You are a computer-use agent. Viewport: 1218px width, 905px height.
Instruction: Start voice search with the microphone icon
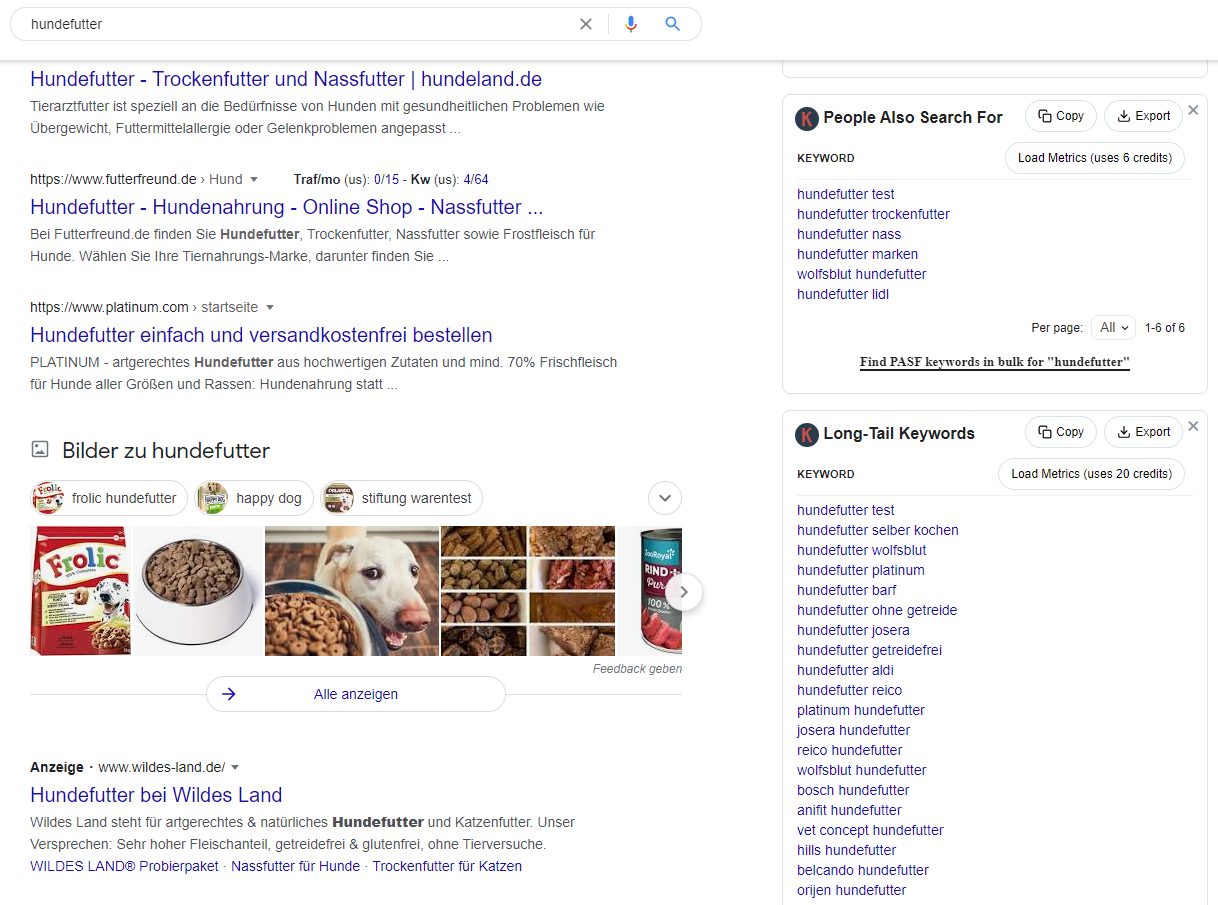tap(631, 24)
